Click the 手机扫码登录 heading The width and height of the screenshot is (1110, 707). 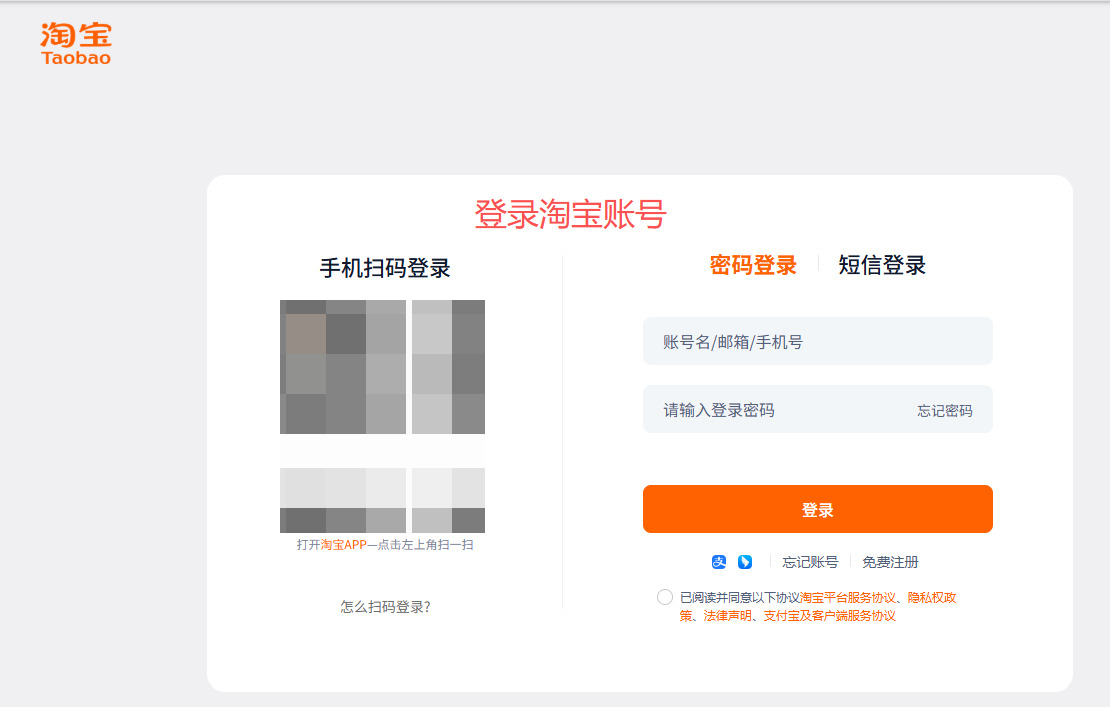(385, 268)
